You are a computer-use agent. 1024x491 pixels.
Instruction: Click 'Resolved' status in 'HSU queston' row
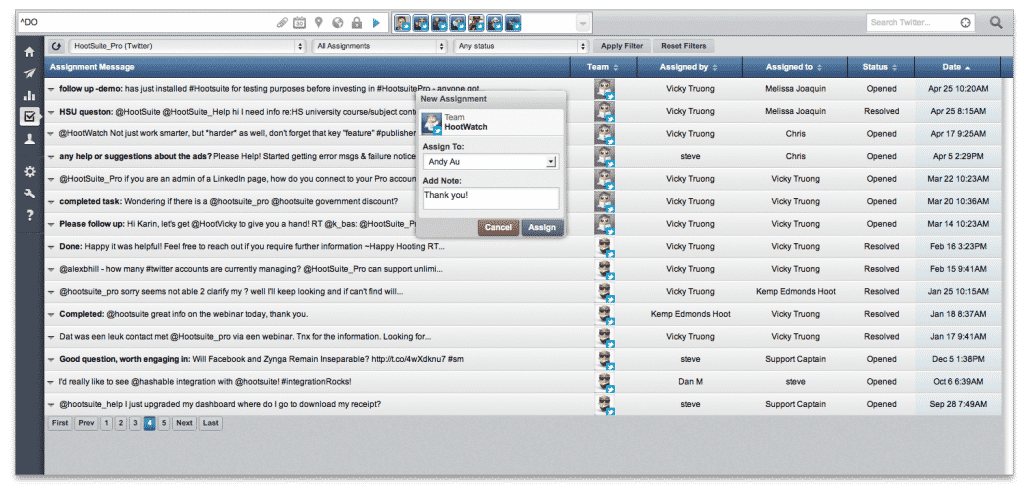[x=881, y=112]
